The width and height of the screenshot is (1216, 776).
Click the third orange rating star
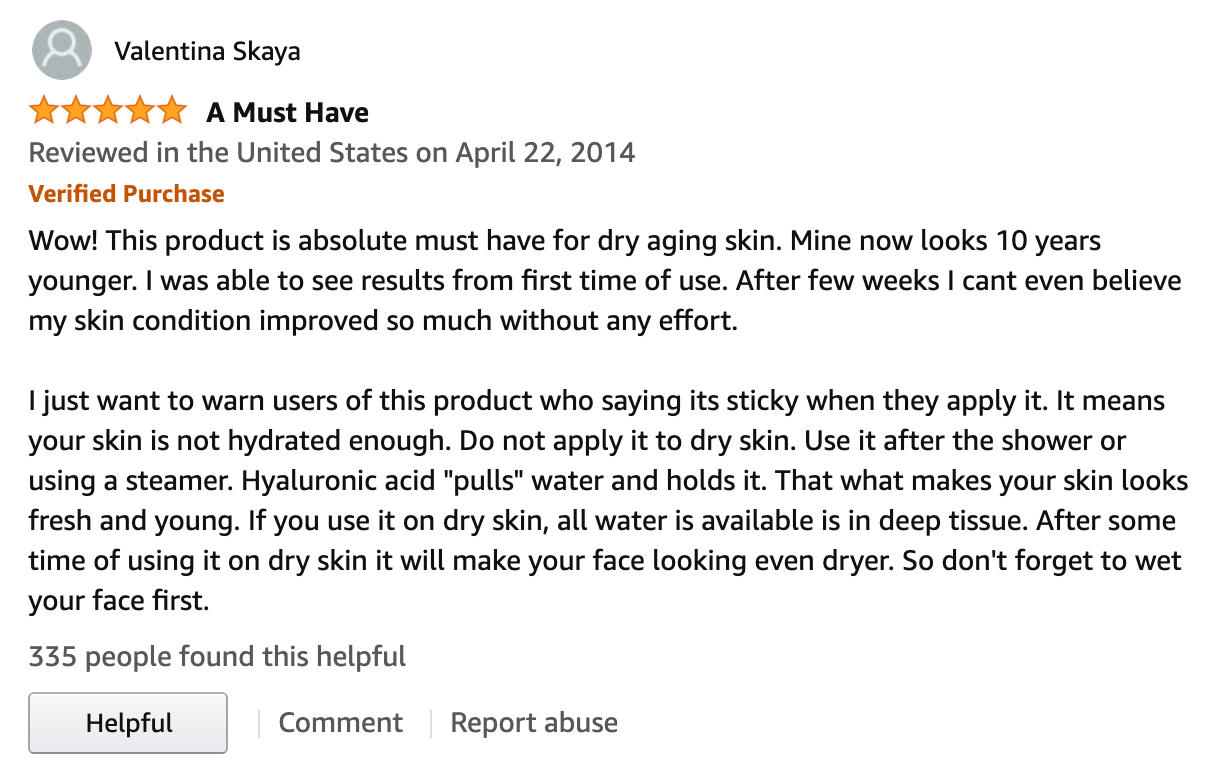pyautogui.click(x=108, y=111)
